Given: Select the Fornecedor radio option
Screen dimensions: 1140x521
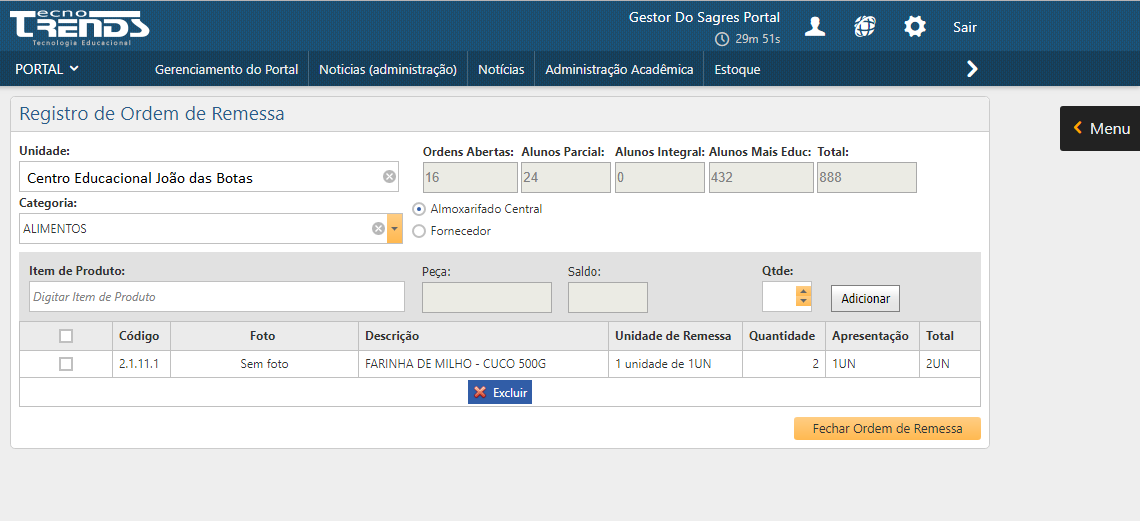Looking at the screenshot, I should (x=419, y=231).
